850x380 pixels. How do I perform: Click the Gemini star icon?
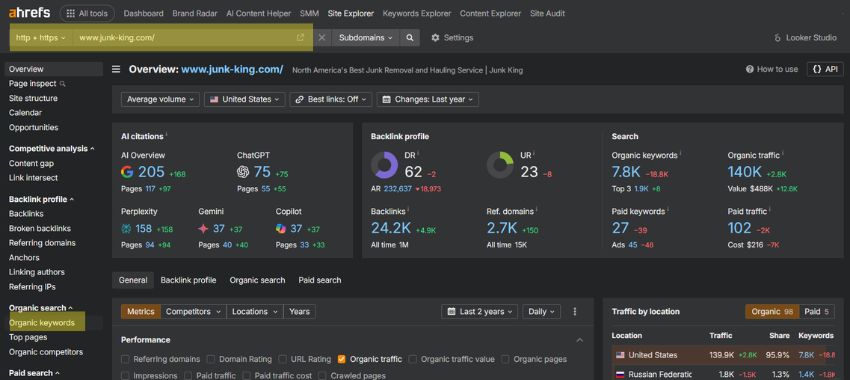[203, 229]
